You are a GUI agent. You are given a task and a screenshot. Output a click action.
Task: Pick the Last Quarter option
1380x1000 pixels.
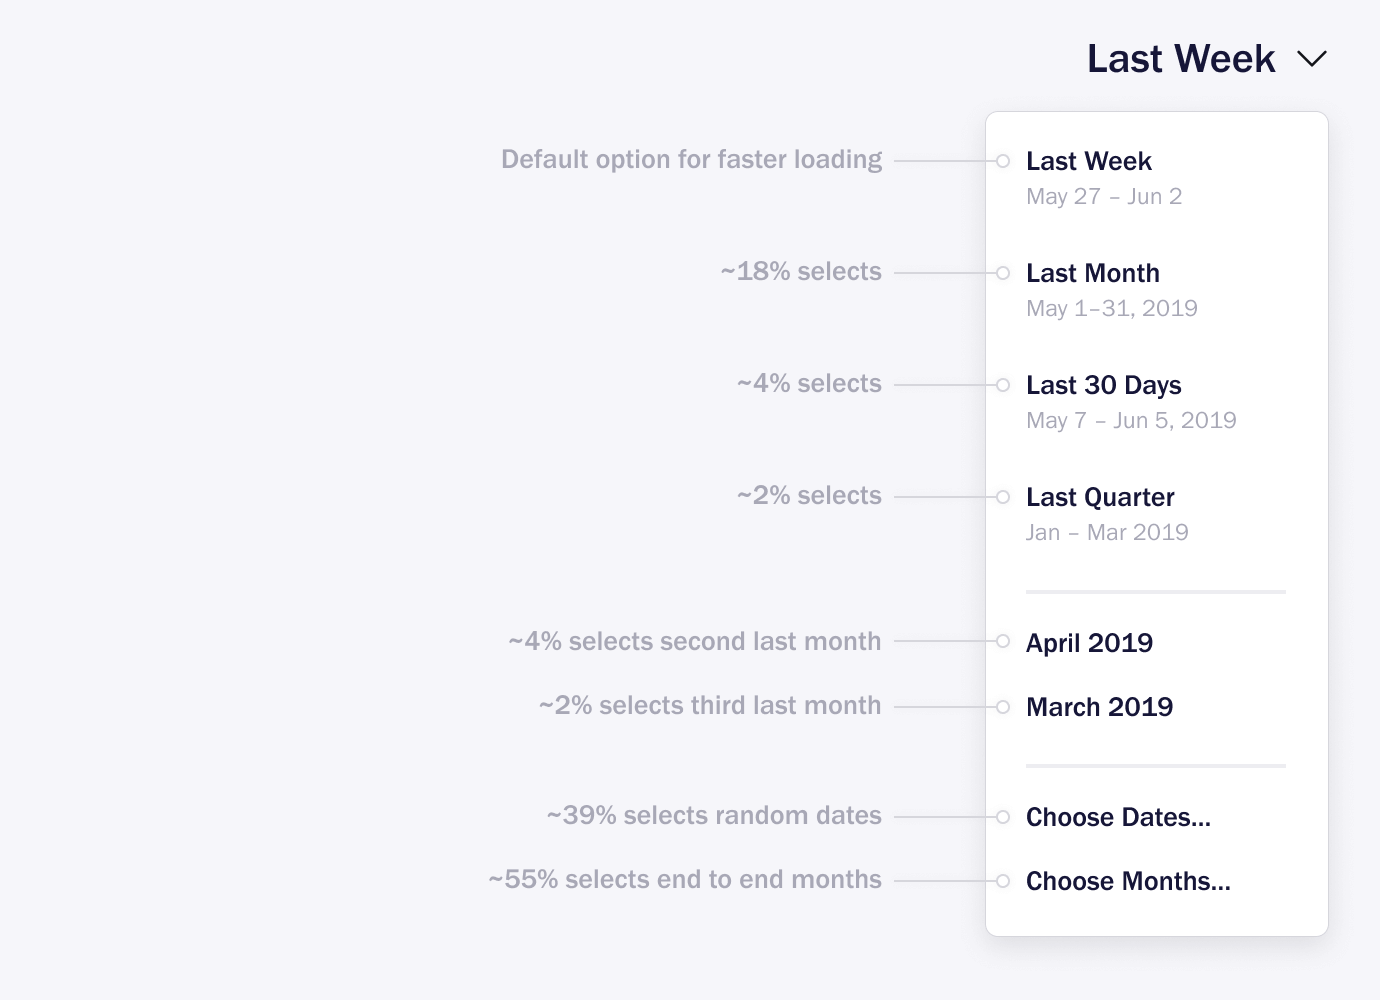(x=1100, y=497)
